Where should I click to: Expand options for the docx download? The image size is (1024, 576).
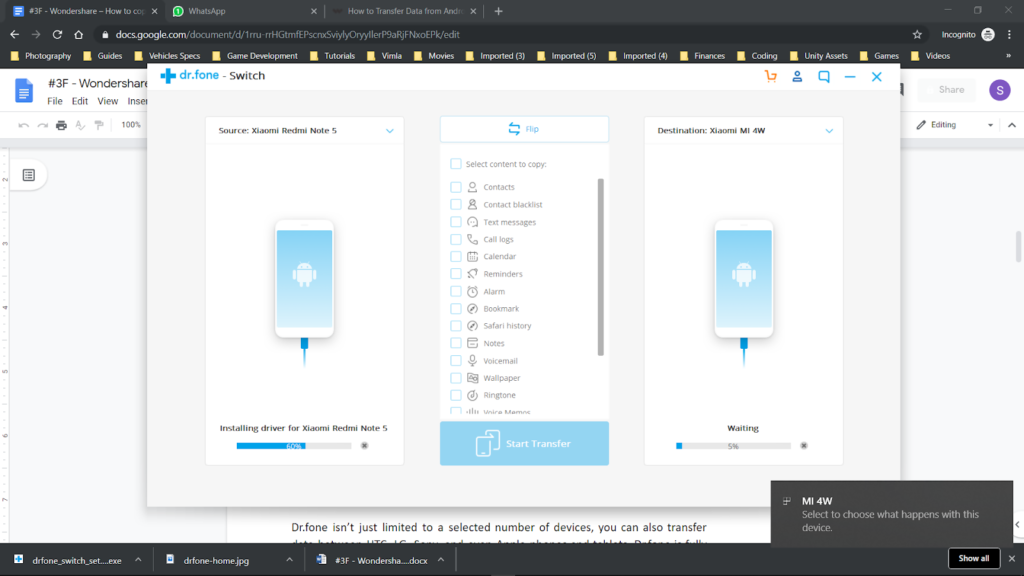coord(441,560)
